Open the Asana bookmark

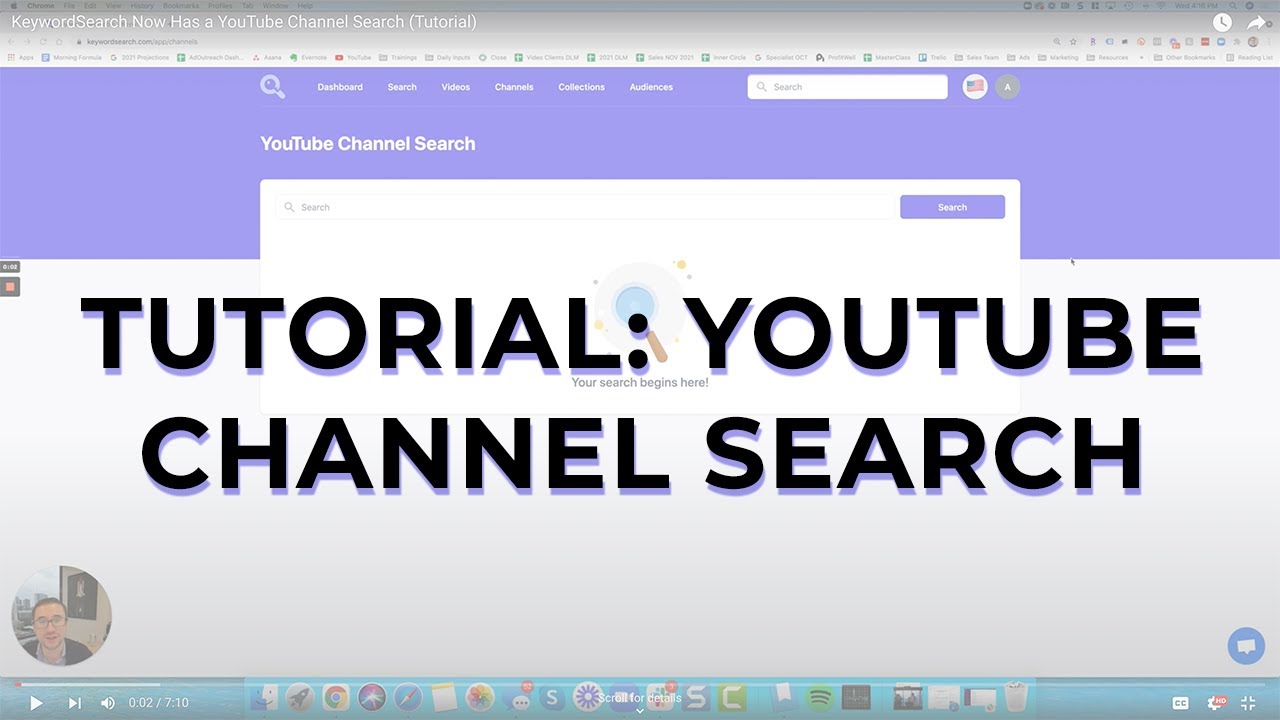[x=267, y=57]
